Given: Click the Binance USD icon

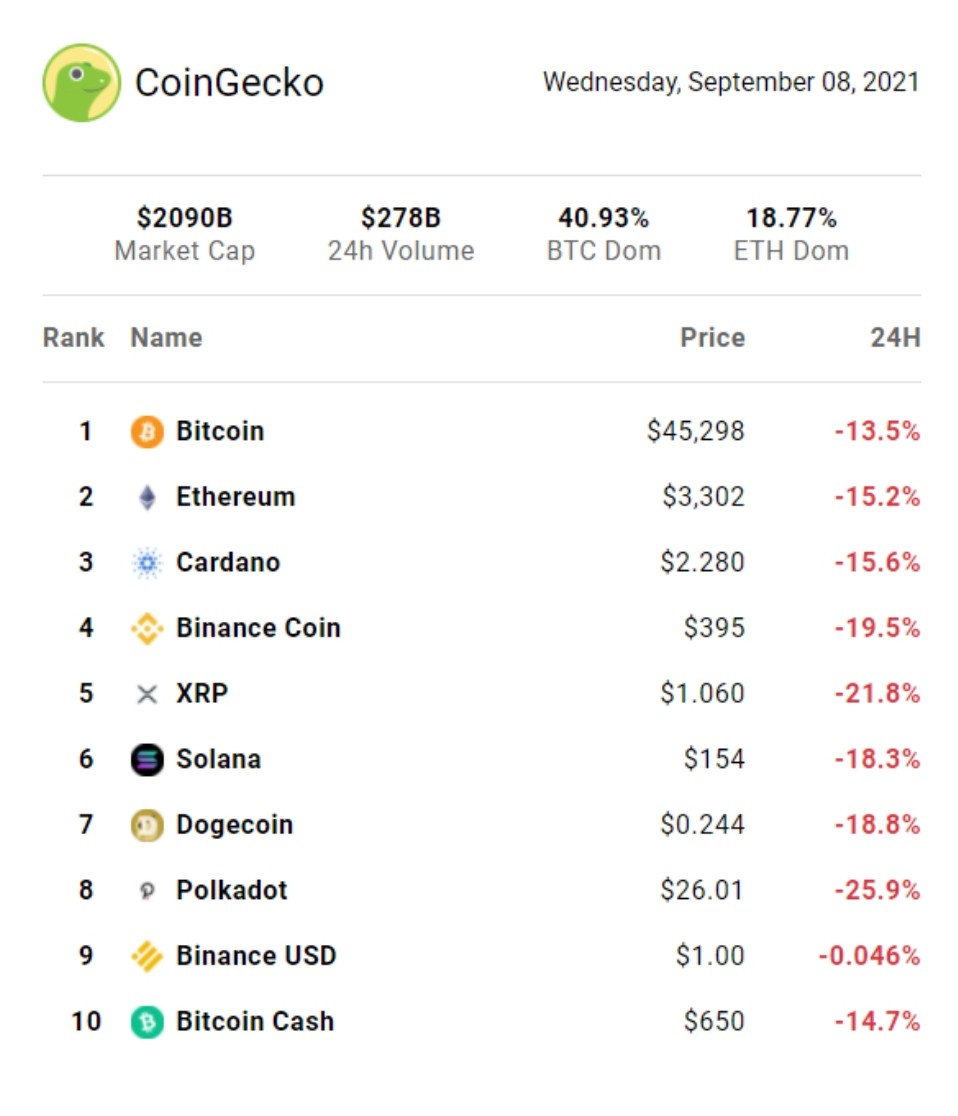Looking at the screenshot, I should click(x=147, y=956).
